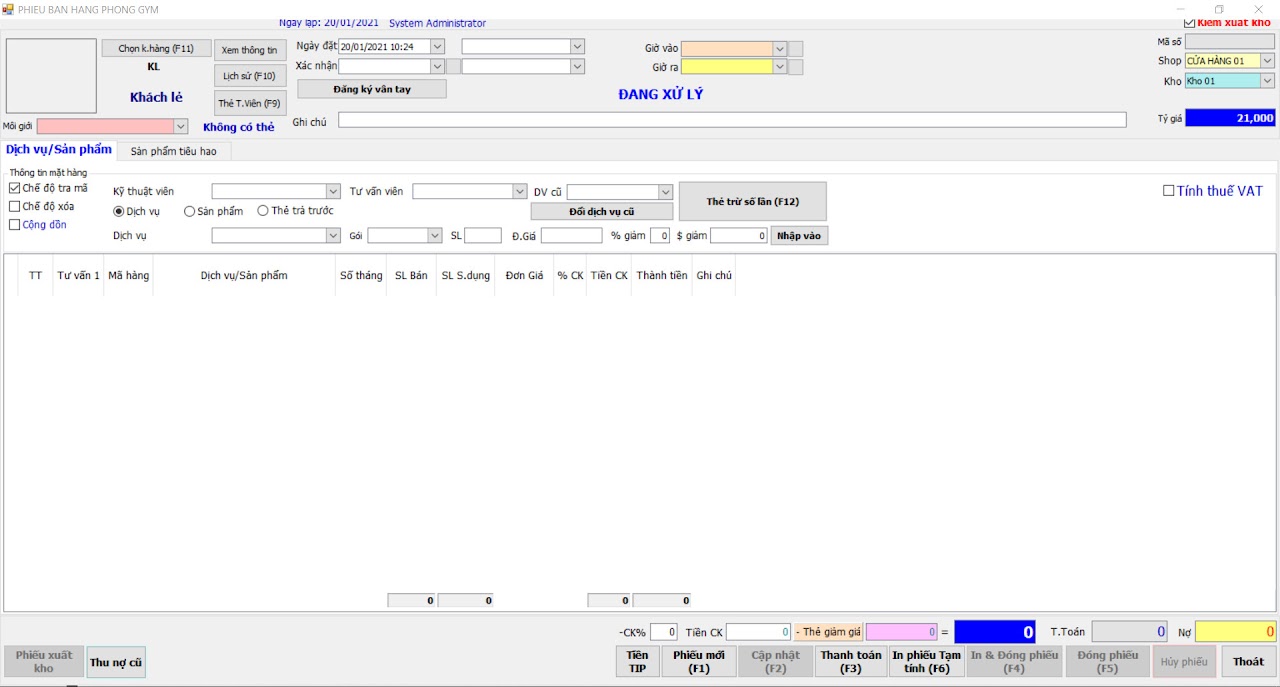Click 'Chọn k.hàng (F11)' button
1280x687 pixels.
(157, 48)
